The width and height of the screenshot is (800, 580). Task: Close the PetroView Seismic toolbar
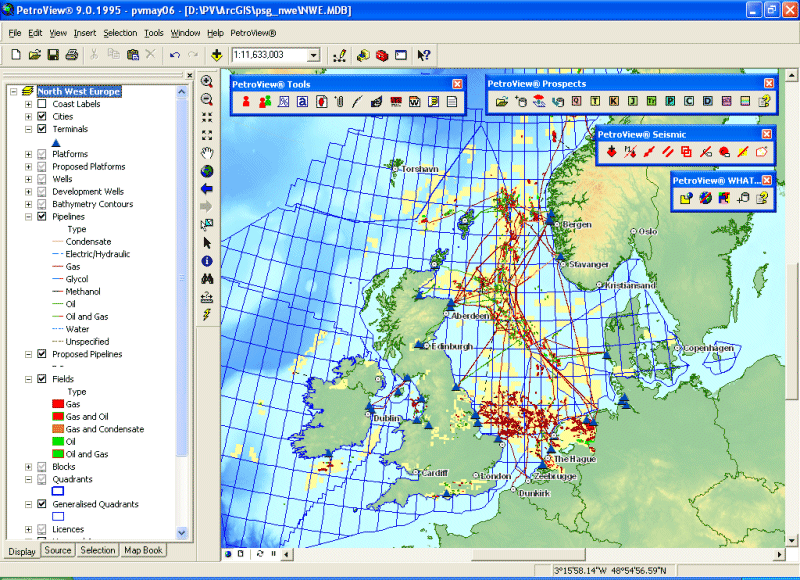(x=767, y=134)
